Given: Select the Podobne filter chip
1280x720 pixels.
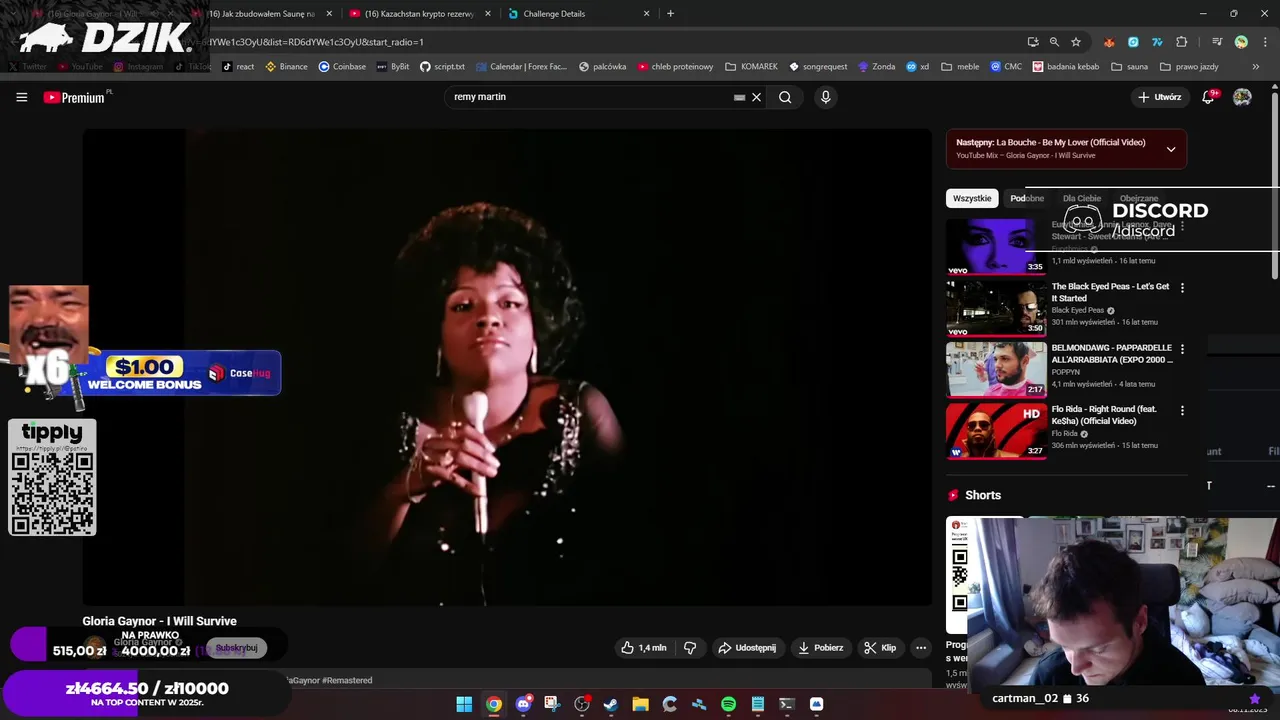Looking at the screenshot, I should coord(1027,198).
